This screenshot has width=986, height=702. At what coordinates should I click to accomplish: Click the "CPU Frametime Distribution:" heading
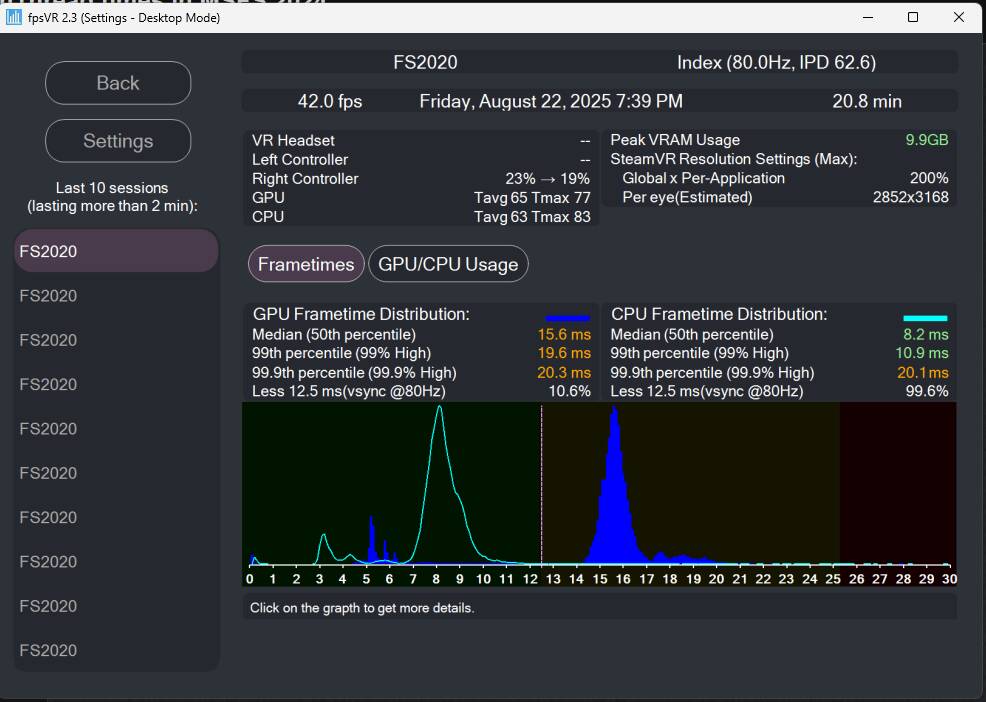(719, 314)
